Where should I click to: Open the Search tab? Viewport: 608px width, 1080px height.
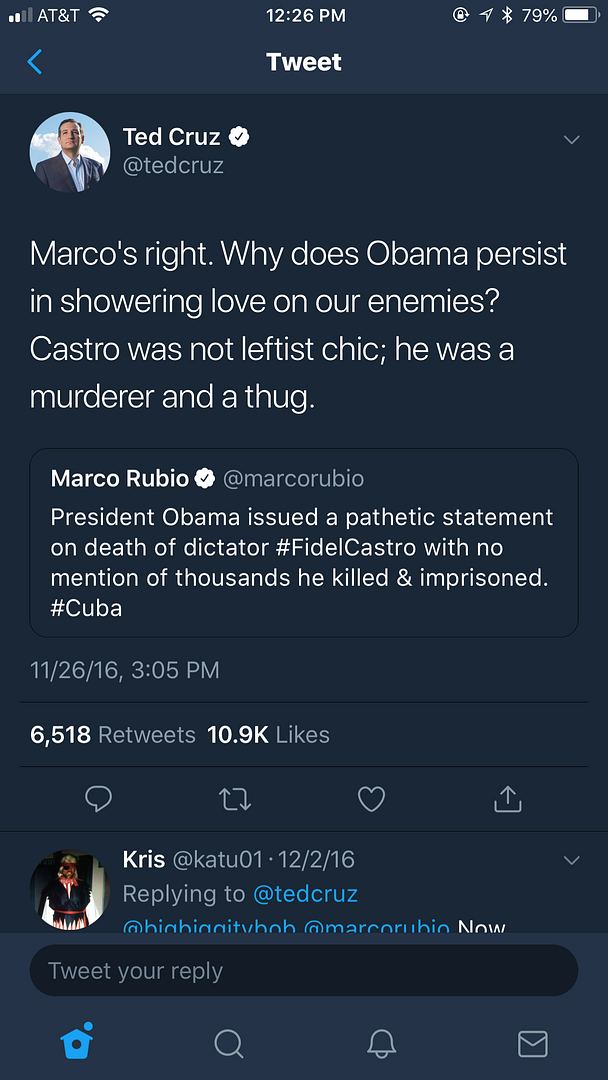229,1043
